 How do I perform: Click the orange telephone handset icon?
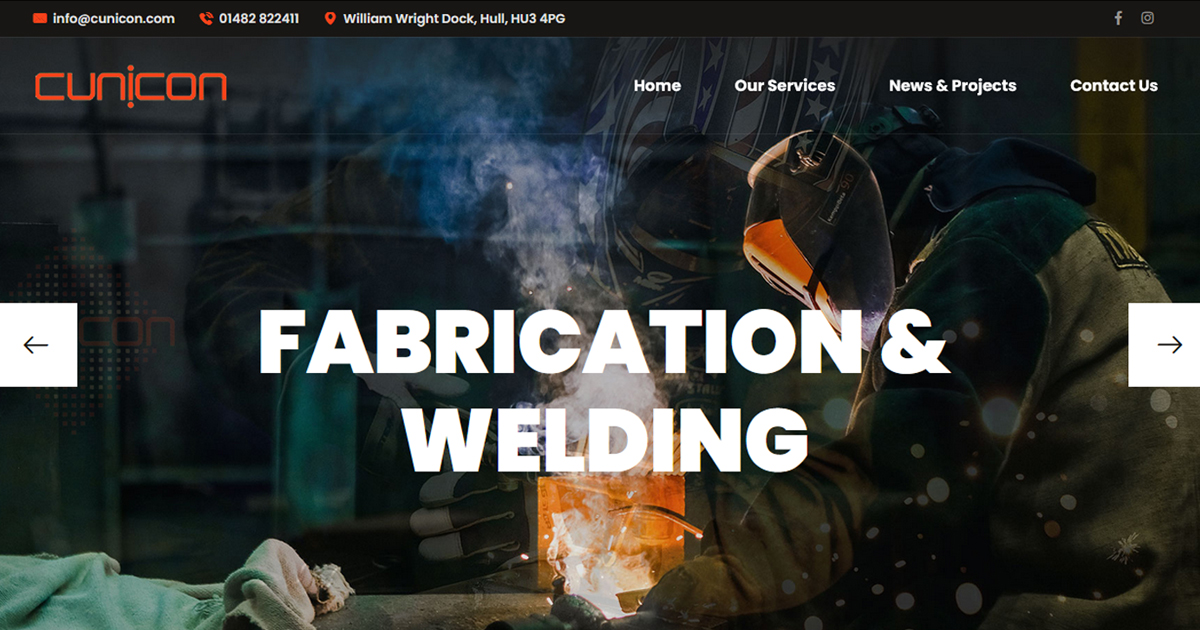pyautogui.click(x=206, y=18)
